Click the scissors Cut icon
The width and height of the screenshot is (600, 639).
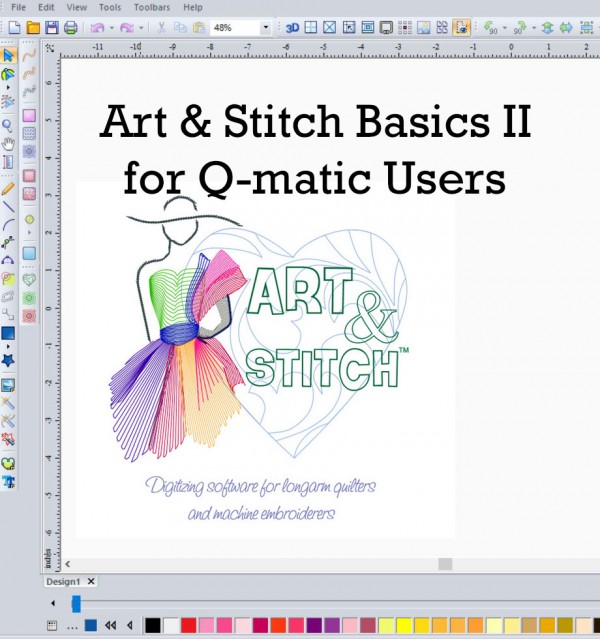[163, 28]
